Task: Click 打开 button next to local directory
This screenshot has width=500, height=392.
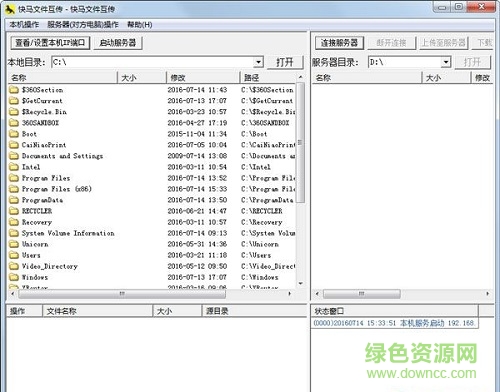Action: [x=284, y=62]
